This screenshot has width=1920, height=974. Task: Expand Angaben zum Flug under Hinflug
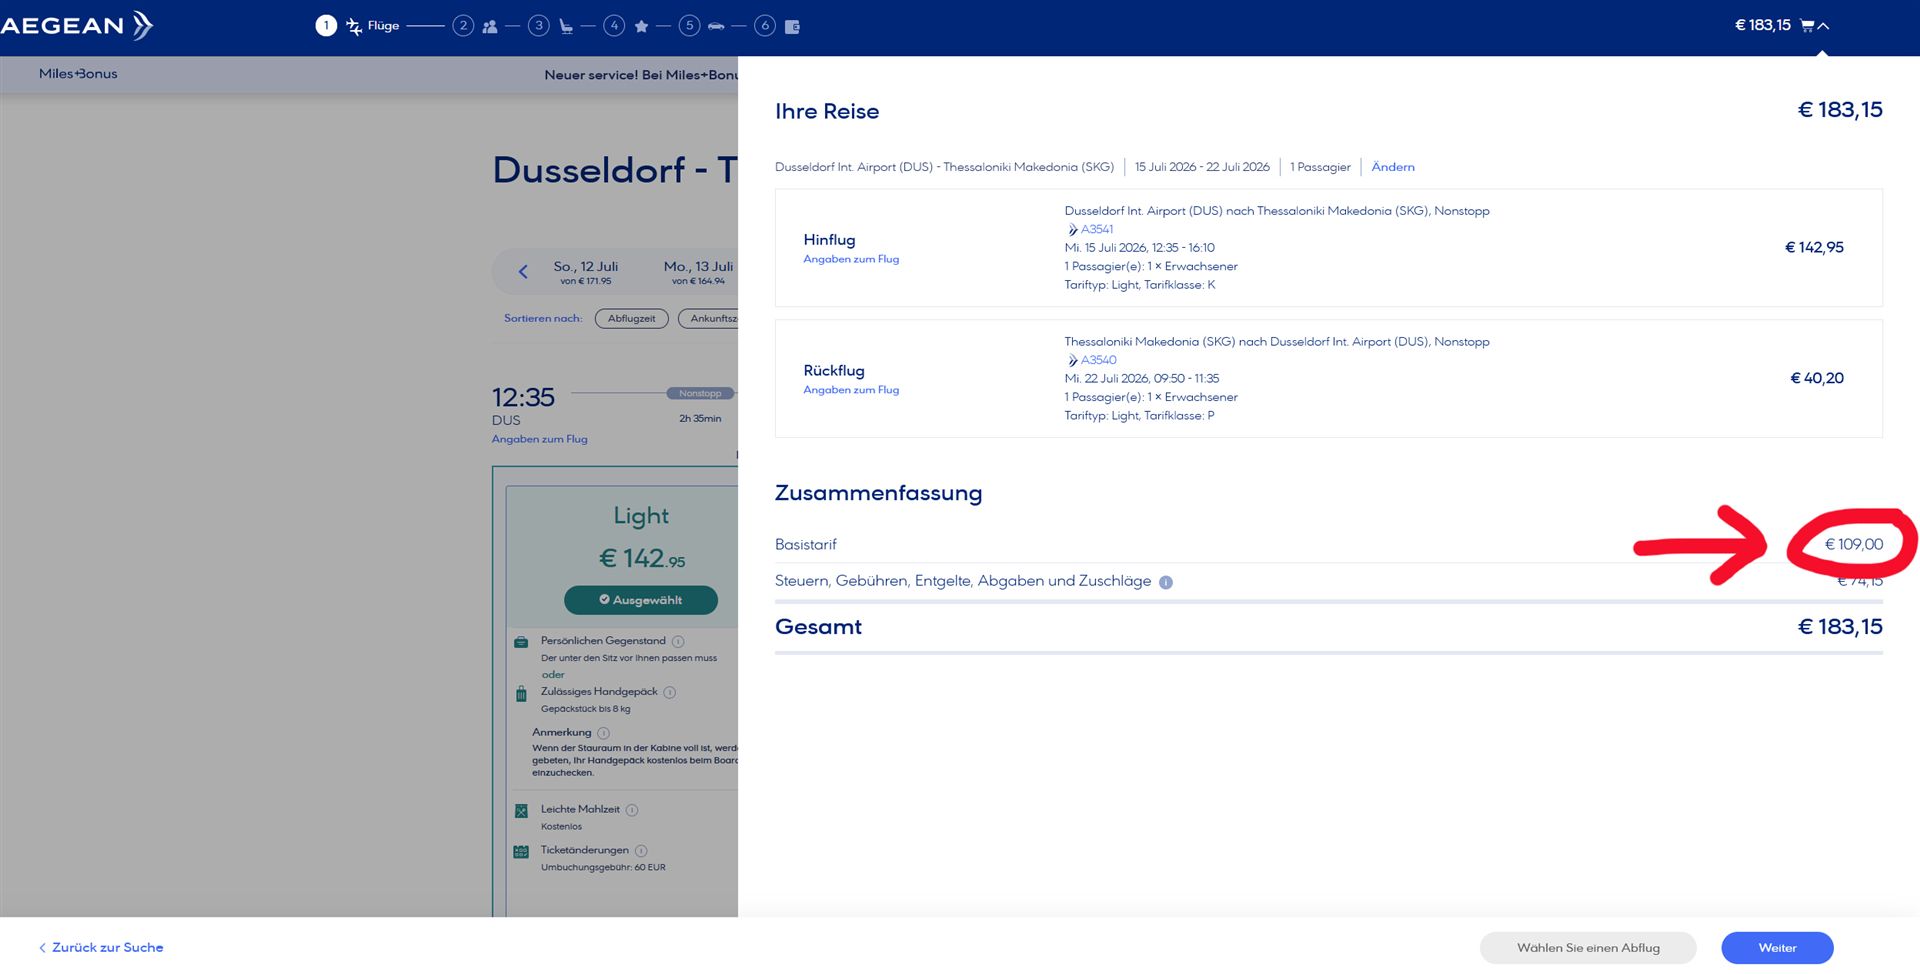pos(850,259)
